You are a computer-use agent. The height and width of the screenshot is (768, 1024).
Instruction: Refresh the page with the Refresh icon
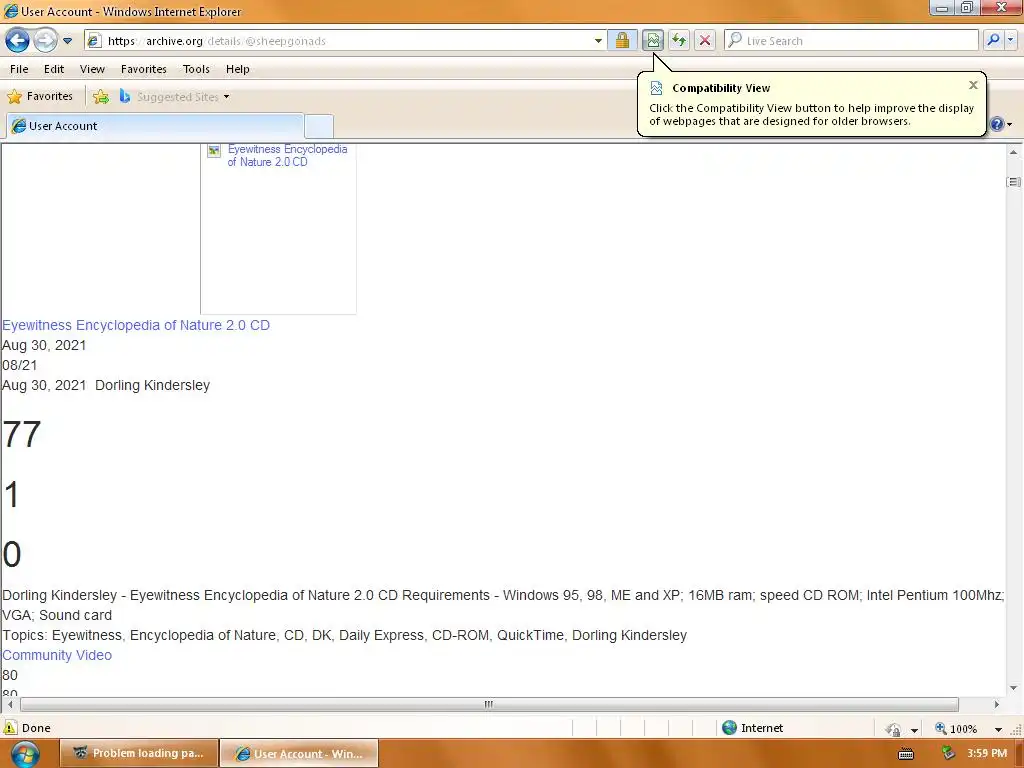point(679,40)
